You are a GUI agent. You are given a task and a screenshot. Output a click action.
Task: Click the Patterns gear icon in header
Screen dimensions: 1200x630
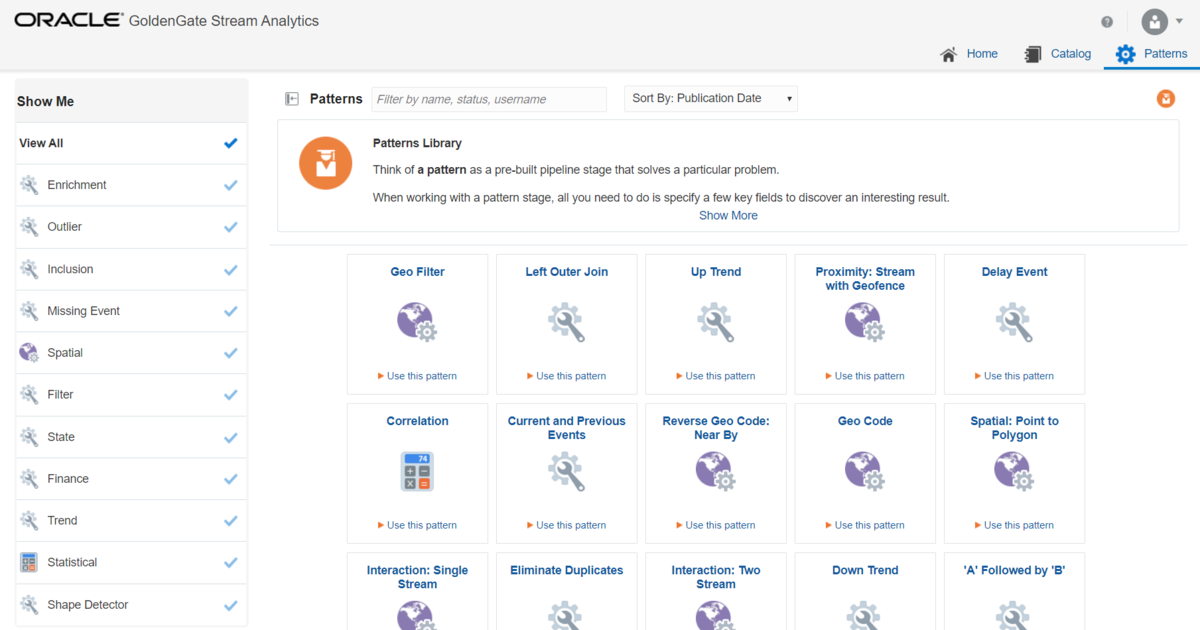[1126, 54]
